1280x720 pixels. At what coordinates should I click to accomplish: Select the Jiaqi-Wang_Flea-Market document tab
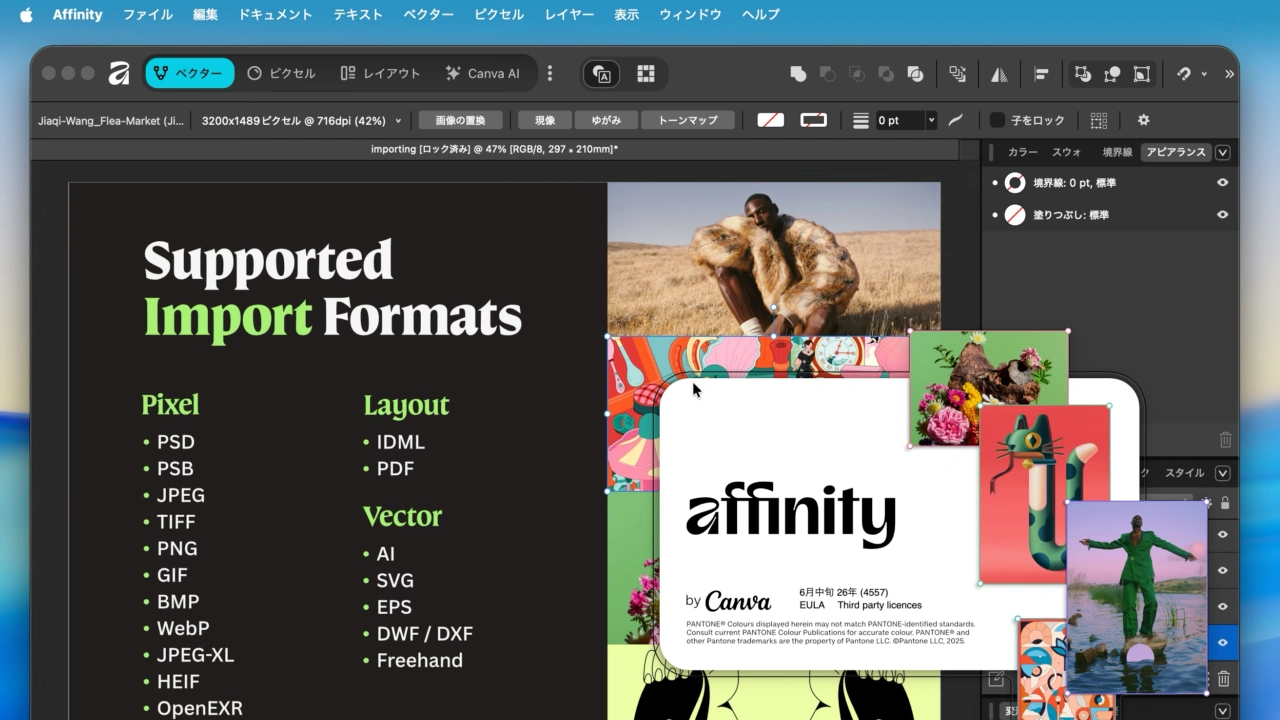(x=111, y=120)
